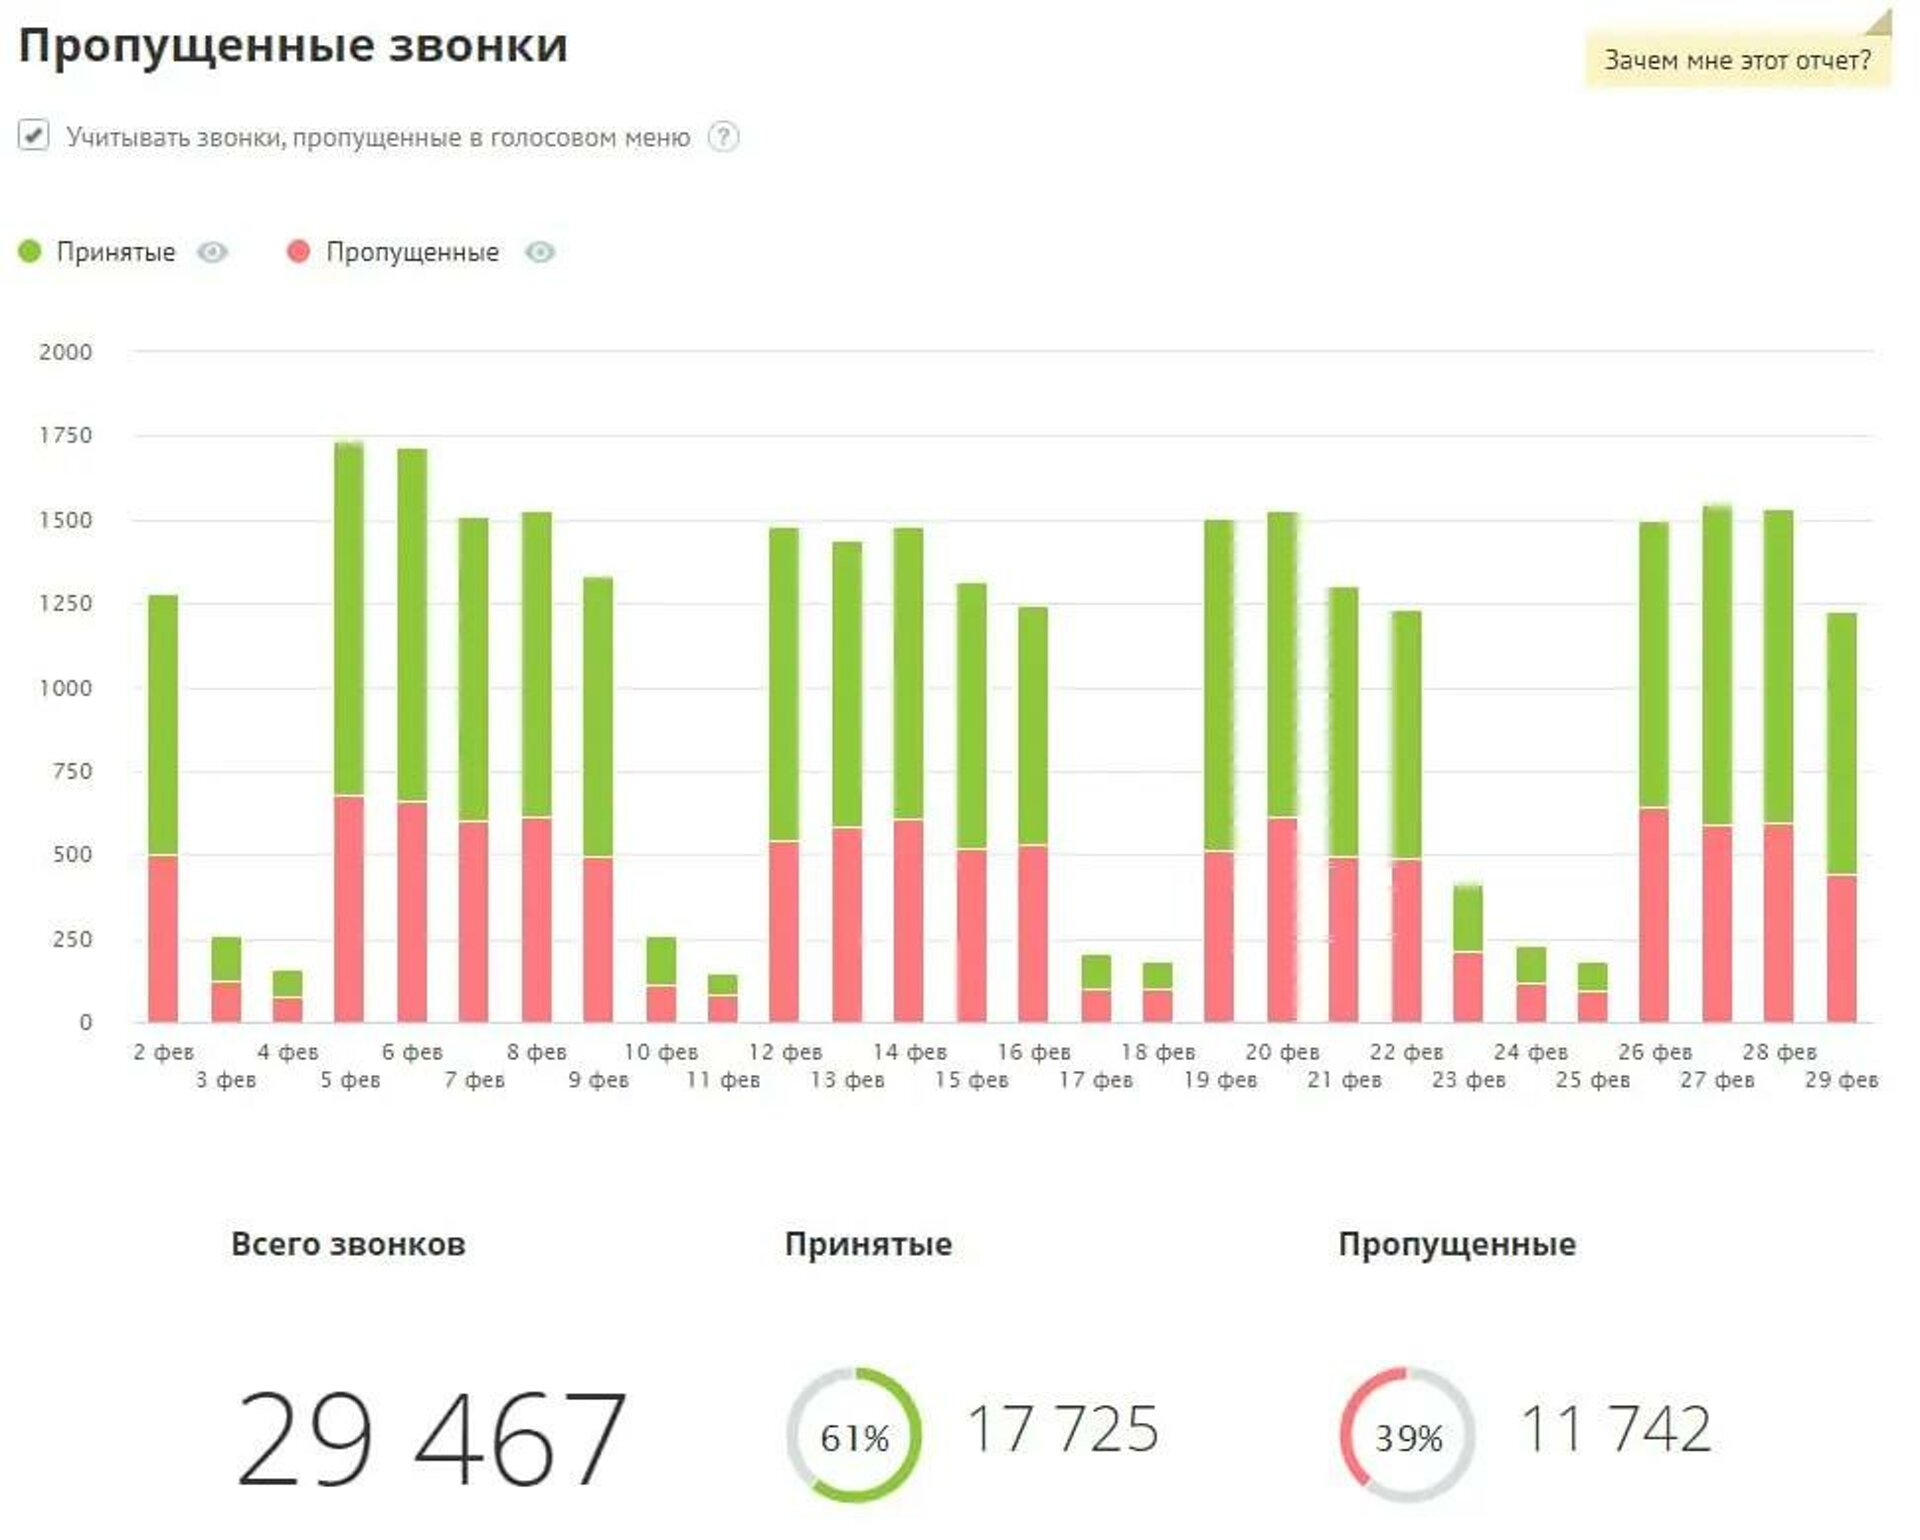Viewport: 1920px width, 1540px height.
Task: Select the 2 фев green accepted segment
Action: (x=163, y=725)
